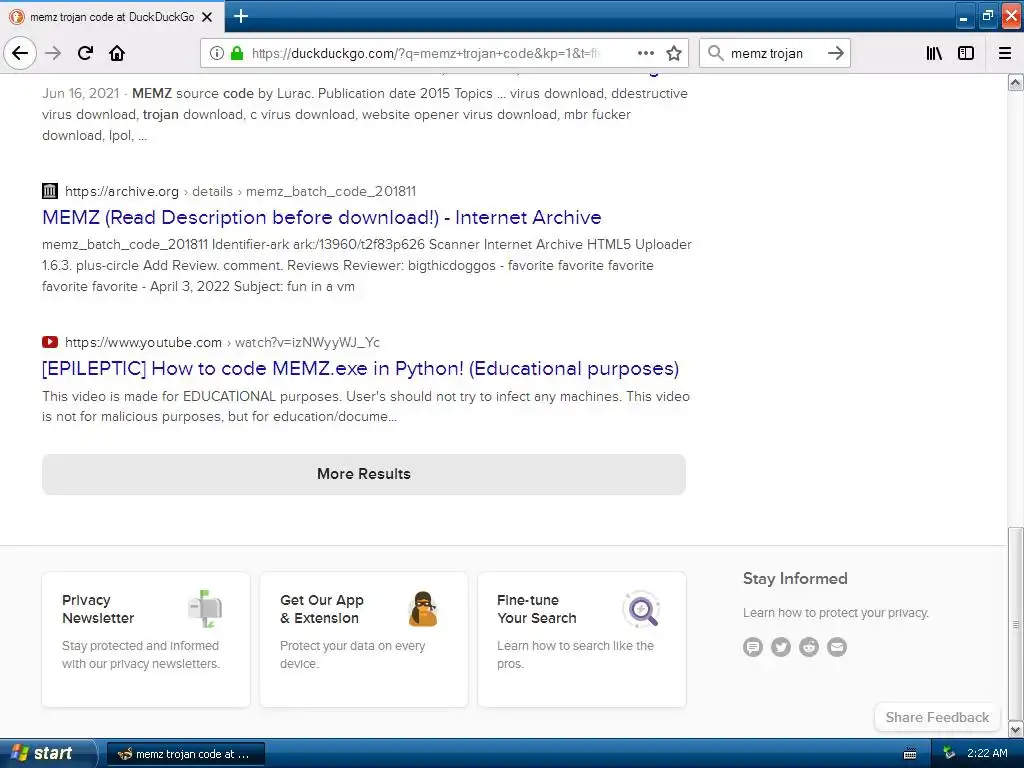Click Share Feedback button
The image size is (1024, 768).
[x=937, y=718]
